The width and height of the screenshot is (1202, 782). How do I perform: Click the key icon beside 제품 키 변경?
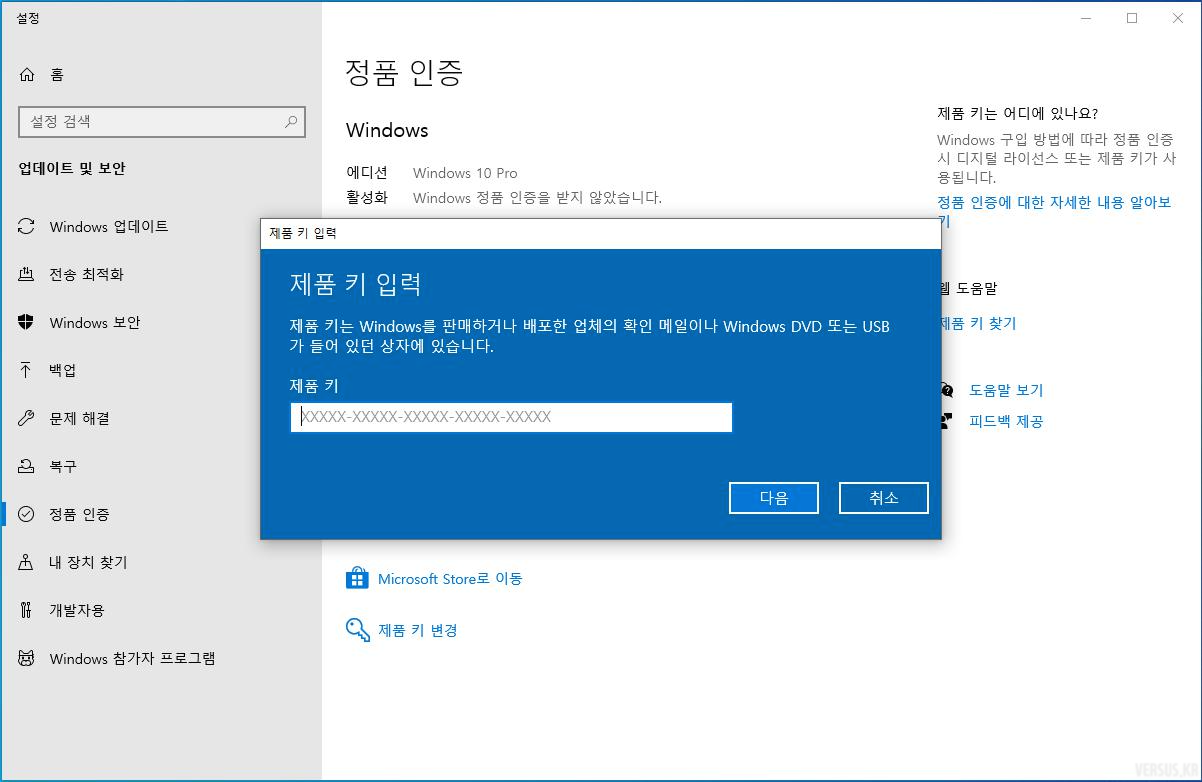(357, 629)
